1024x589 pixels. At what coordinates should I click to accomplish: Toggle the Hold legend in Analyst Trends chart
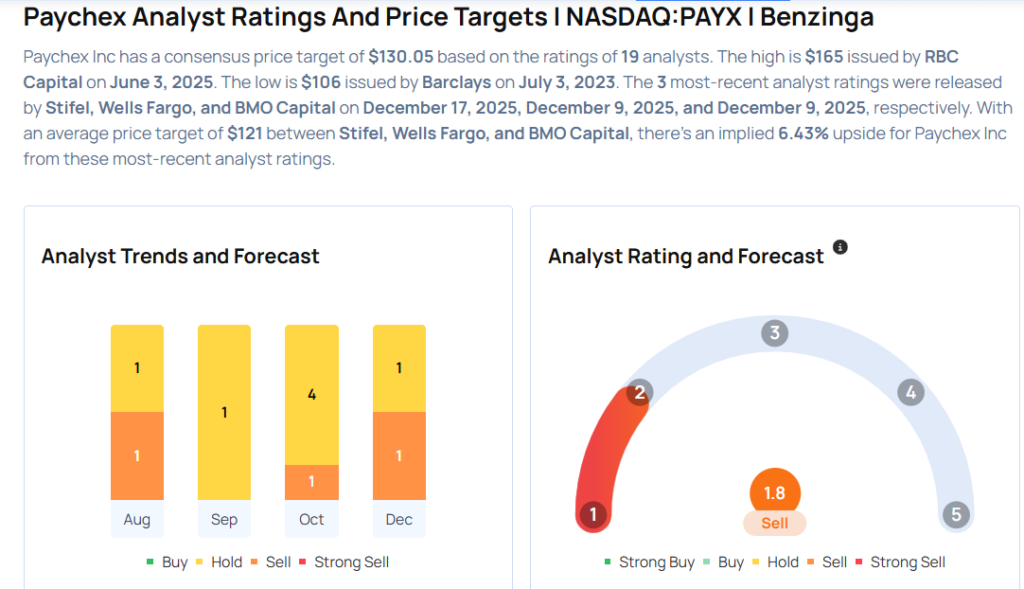218,562
